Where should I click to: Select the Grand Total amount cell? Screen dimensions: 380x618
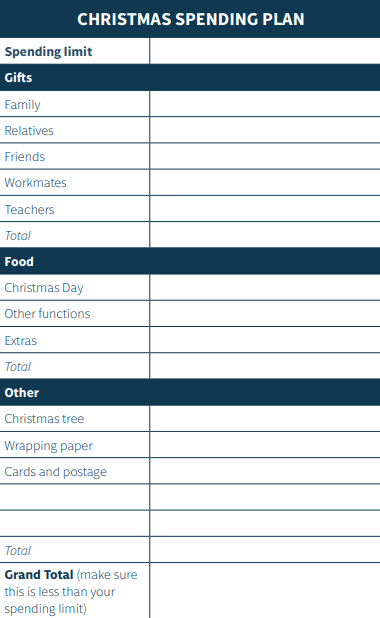[265, 590]
